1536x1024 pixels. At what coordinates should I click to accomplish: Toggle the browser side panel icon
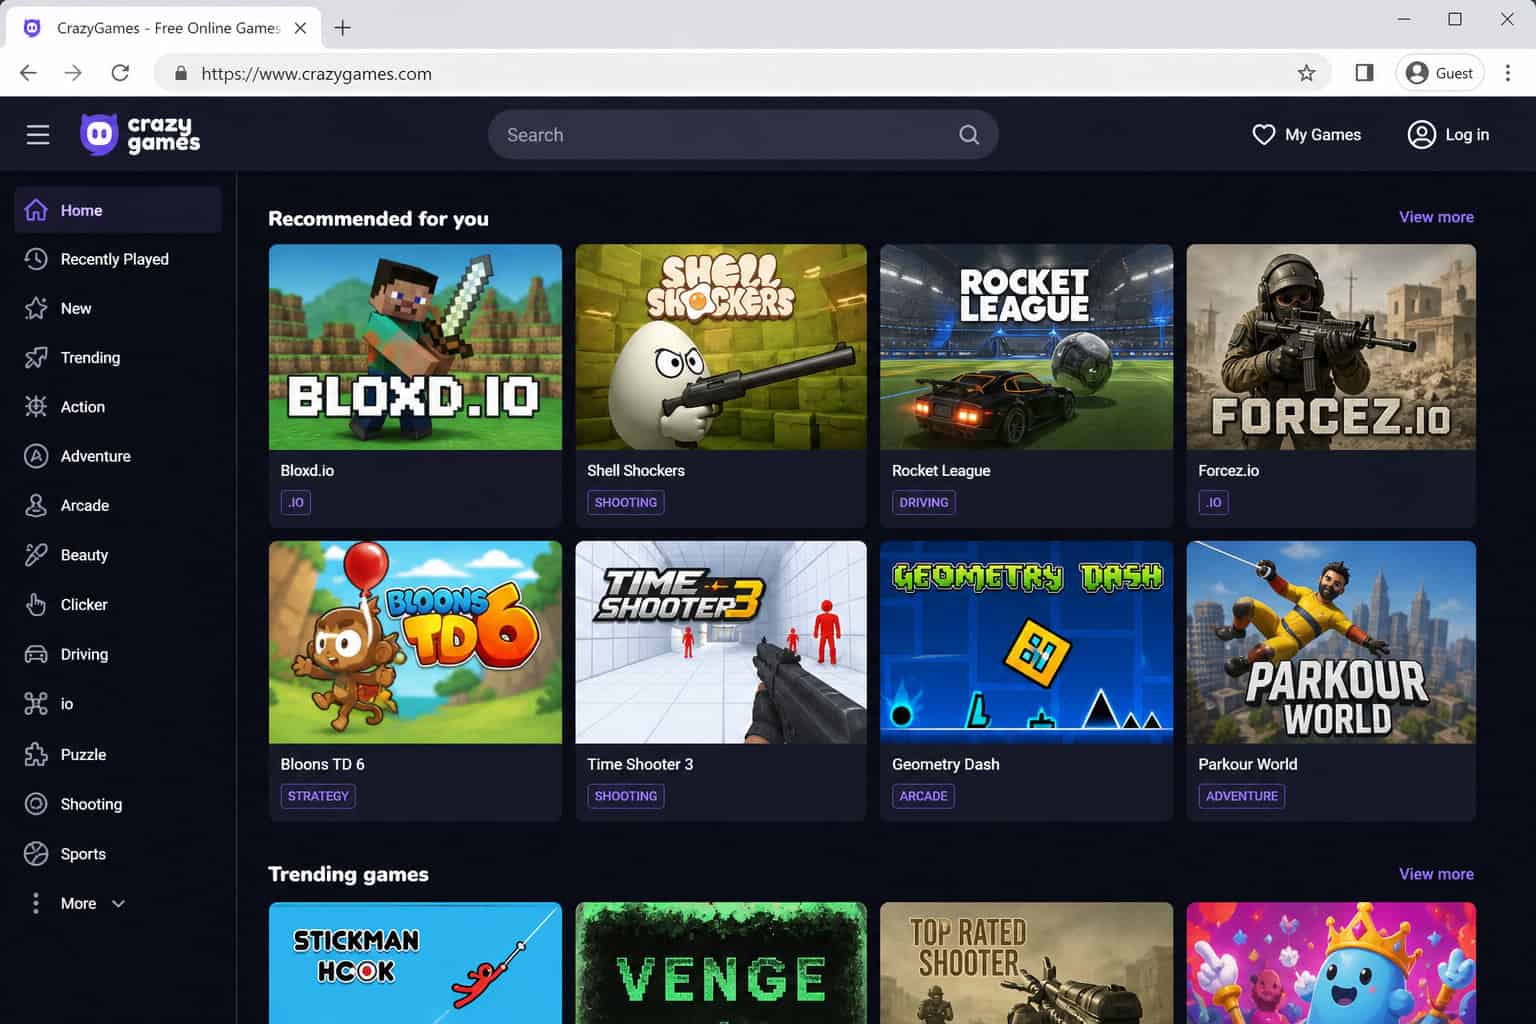pos(1364,73)
